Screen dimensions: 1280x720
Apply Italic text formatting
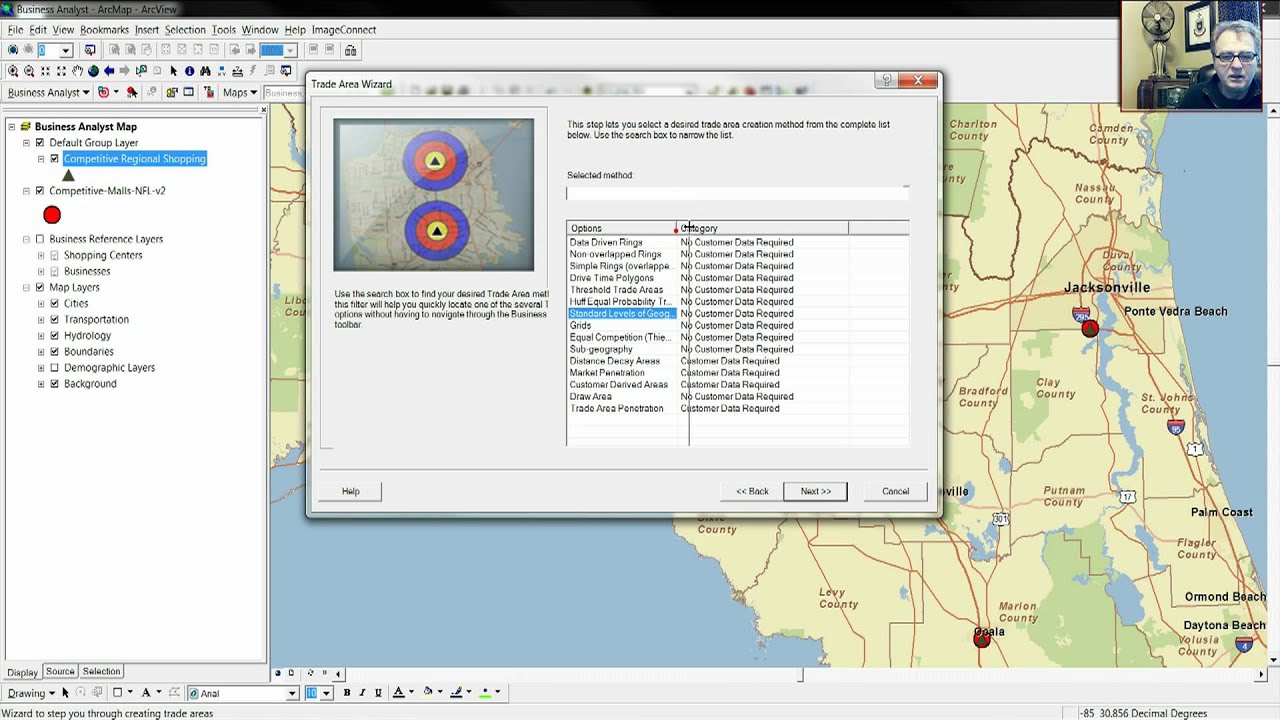(x=362, y=693)
